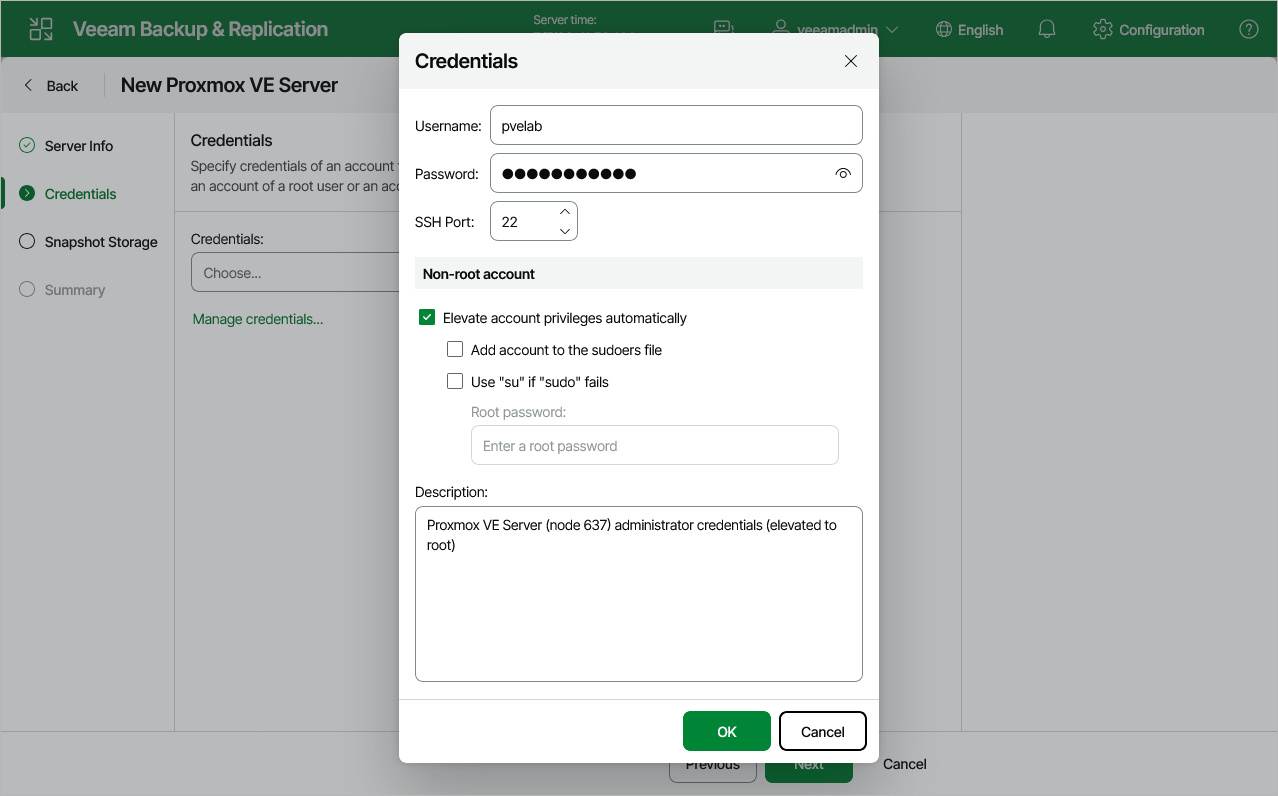Reveal the password with the eye icon

click(x=843, y=174)
